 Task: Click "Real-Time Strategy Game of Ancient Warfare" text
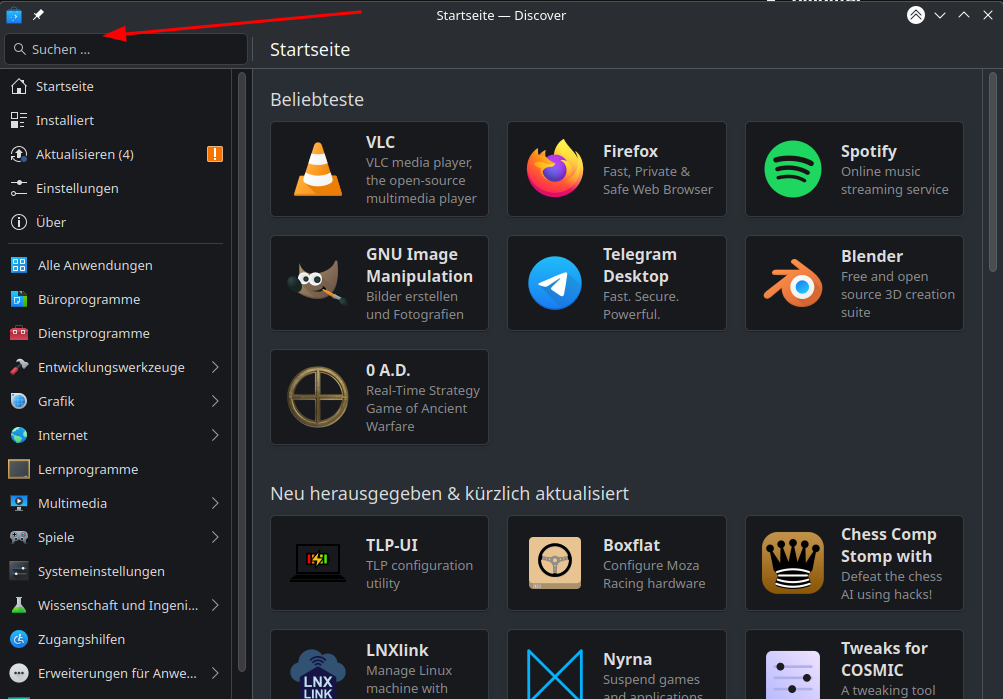point(422,408)
